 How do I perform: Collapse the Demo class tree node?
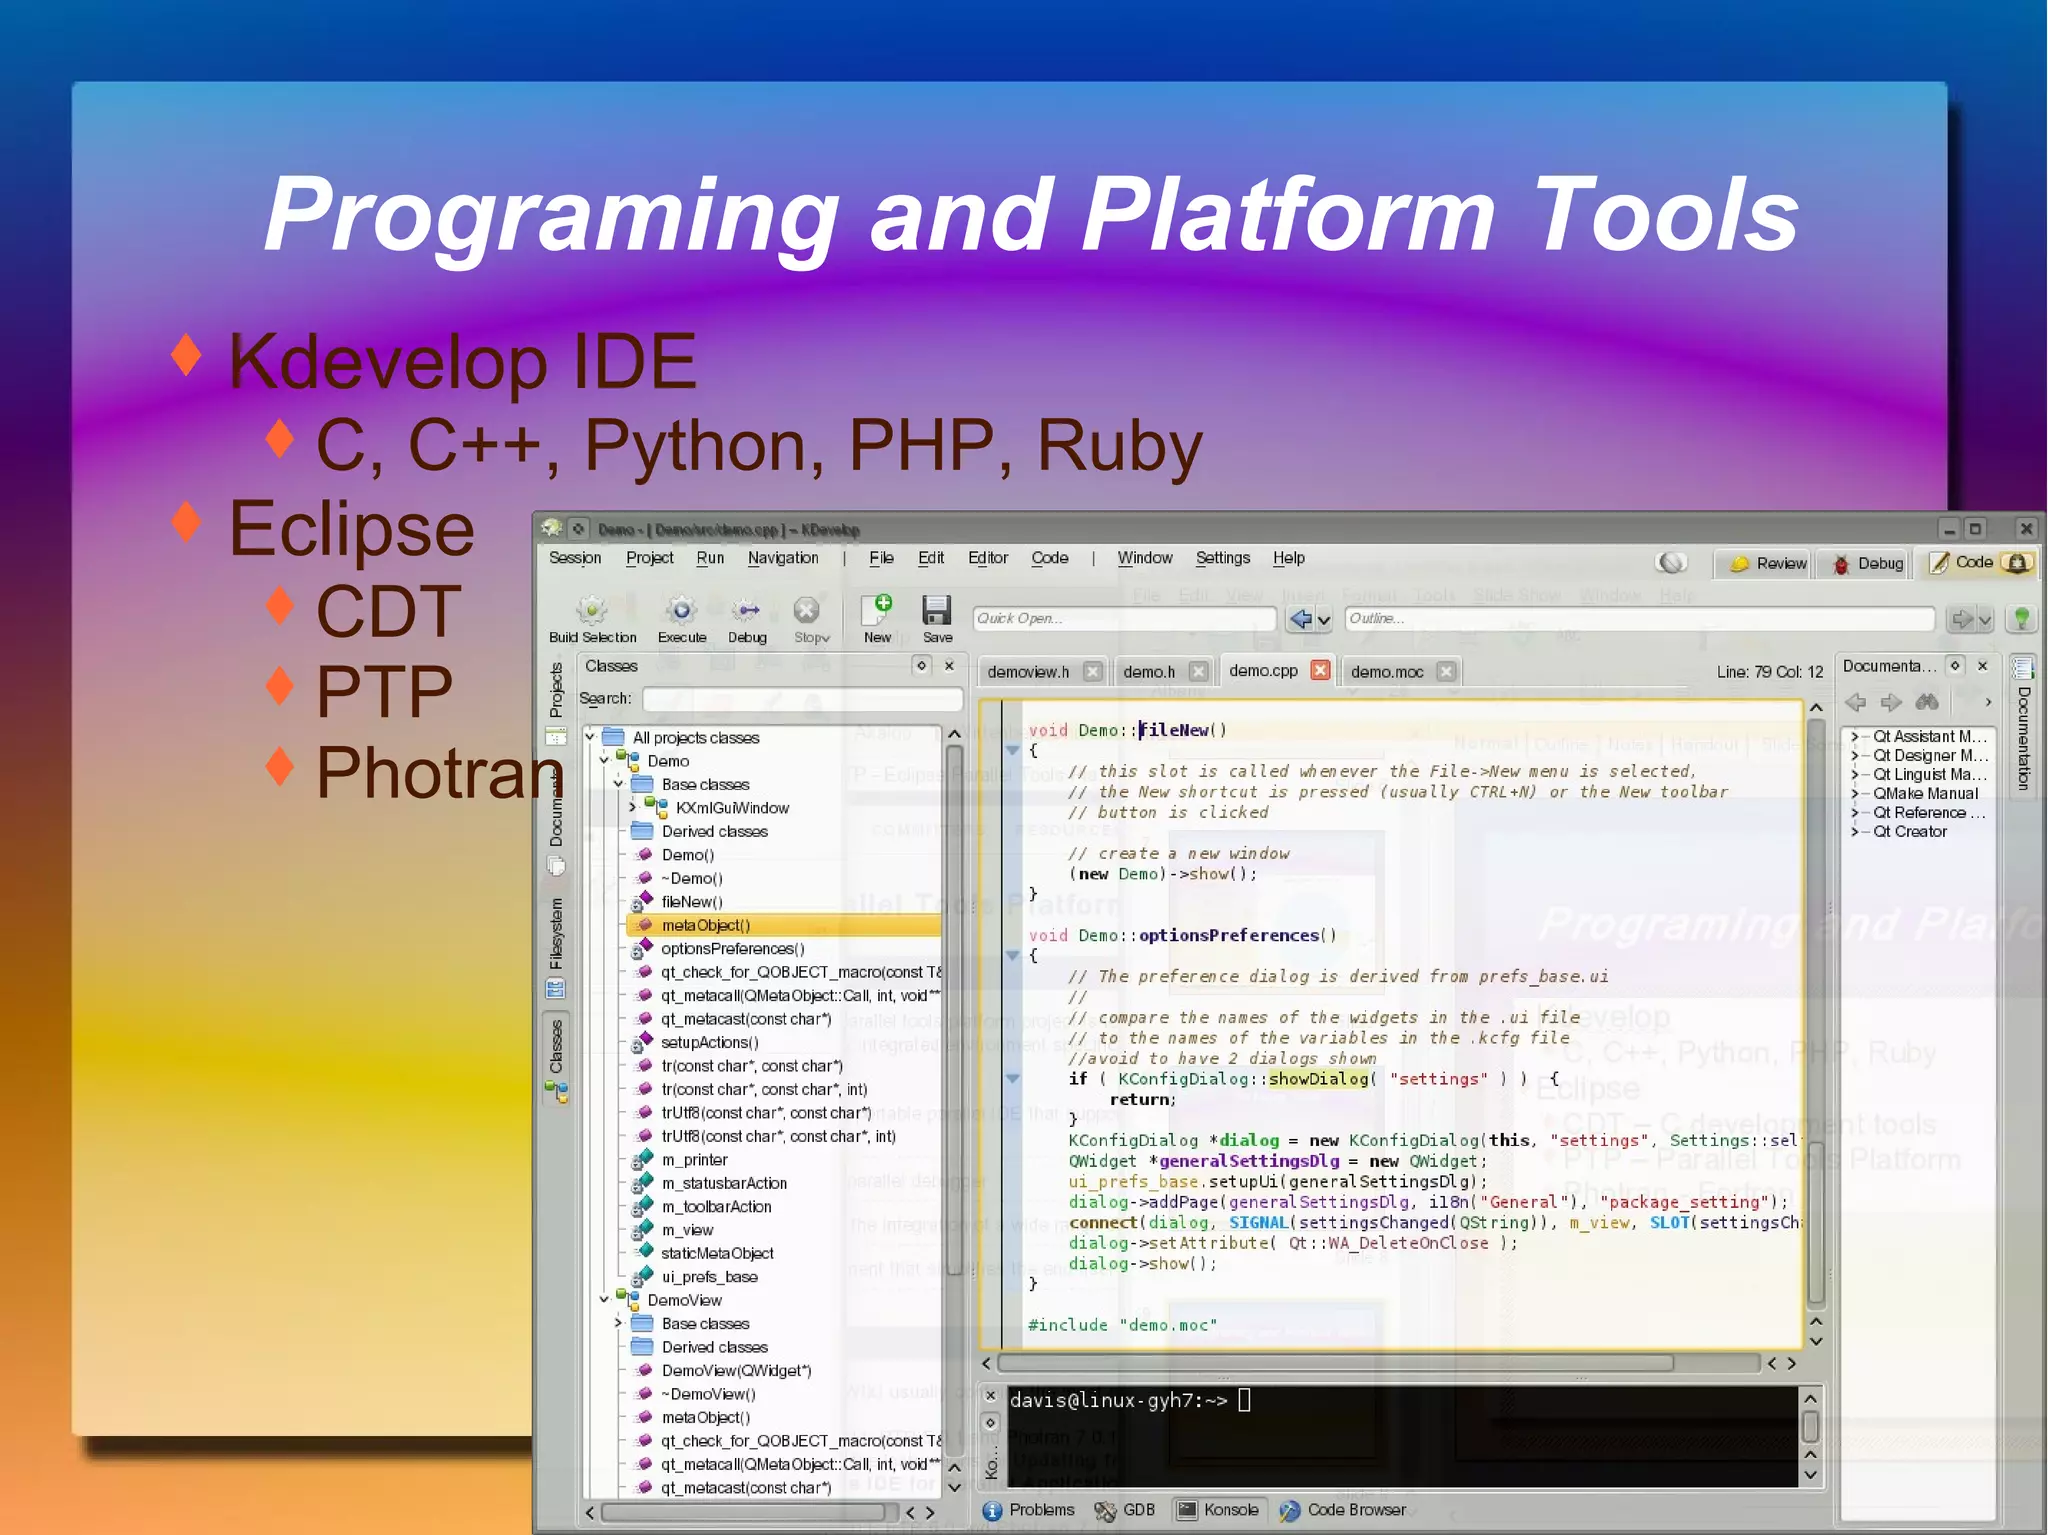[x=604, y=761]
